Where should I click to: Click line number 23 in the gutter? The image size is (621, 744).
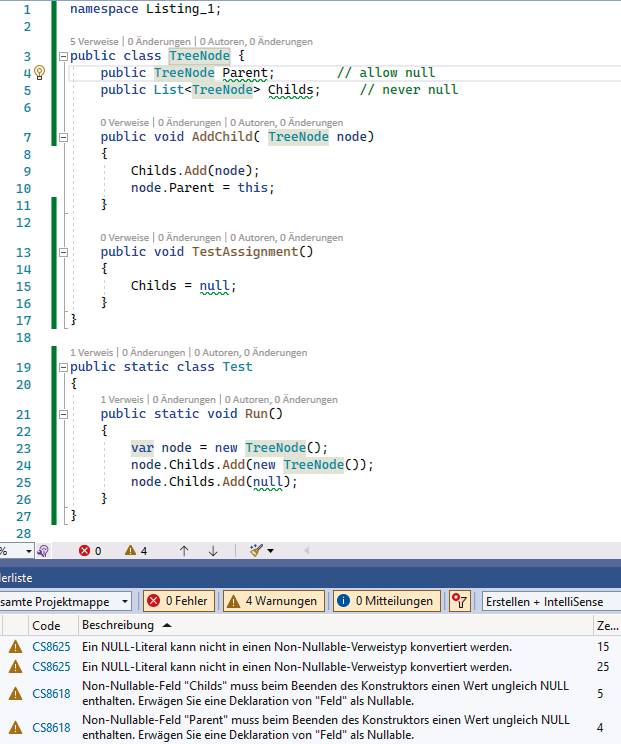click(x=23, y=448)
